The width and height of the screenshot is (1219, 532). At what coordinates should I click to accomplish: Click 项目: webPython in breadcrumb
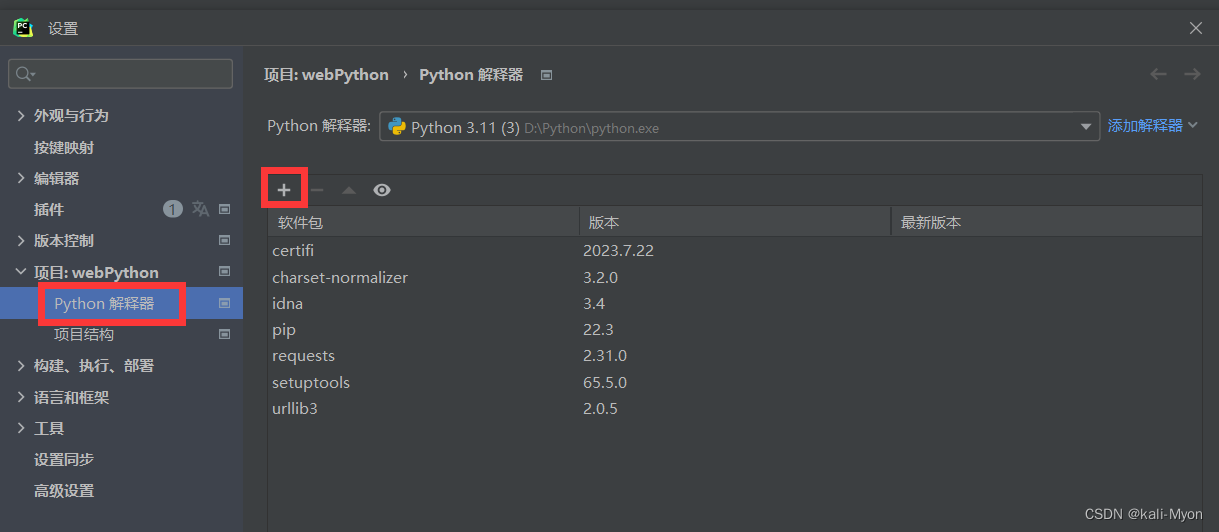click(326, 75)
